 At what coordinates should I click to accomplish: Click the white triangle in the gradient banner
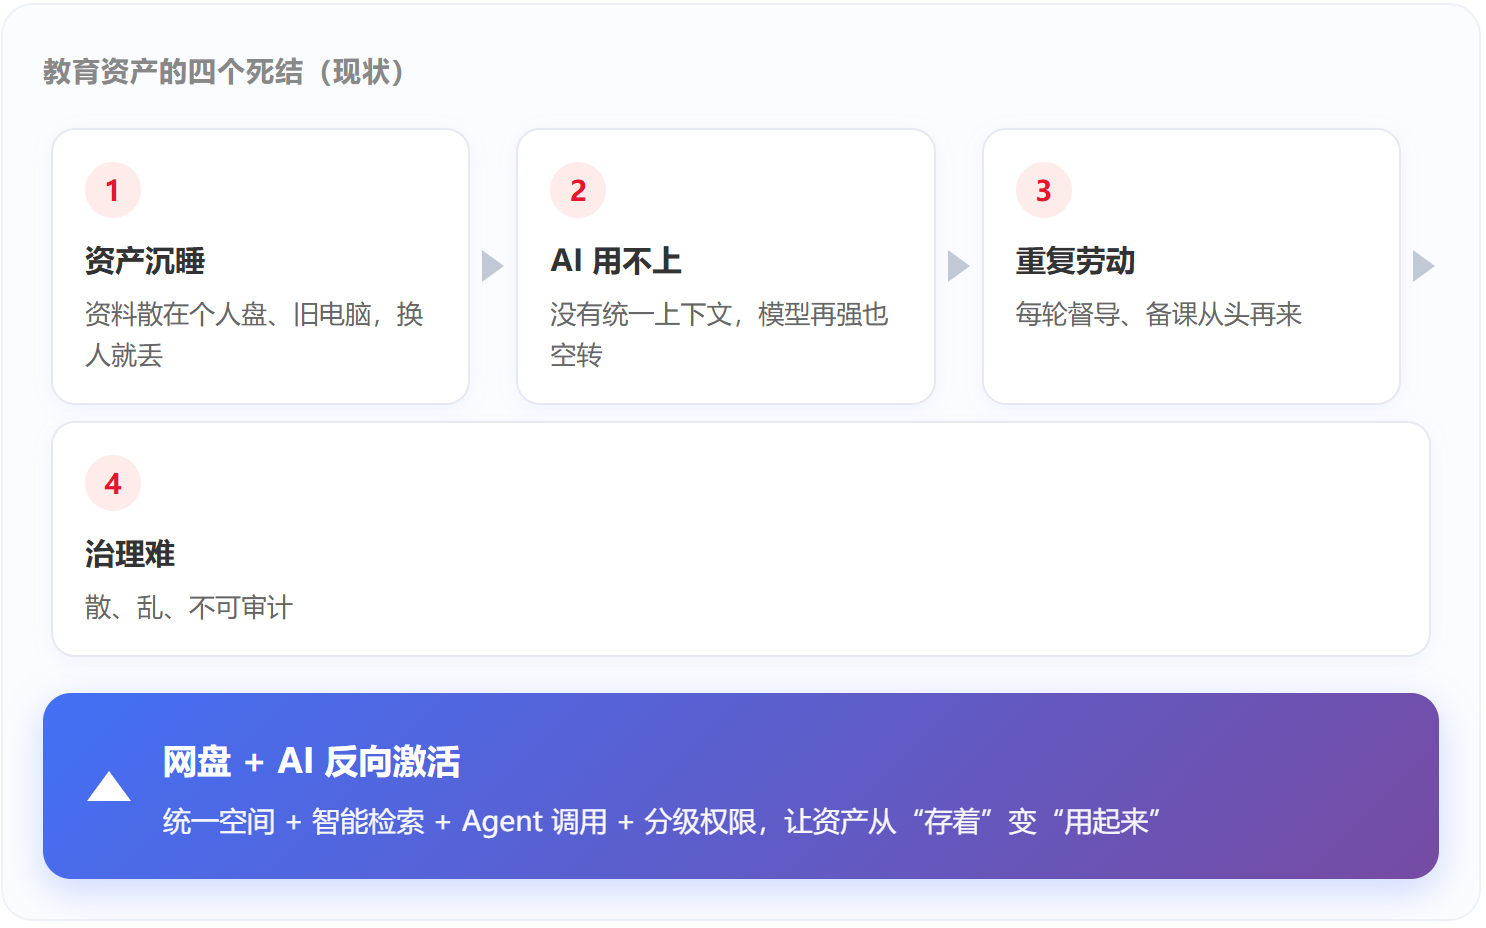coord(109,787)
